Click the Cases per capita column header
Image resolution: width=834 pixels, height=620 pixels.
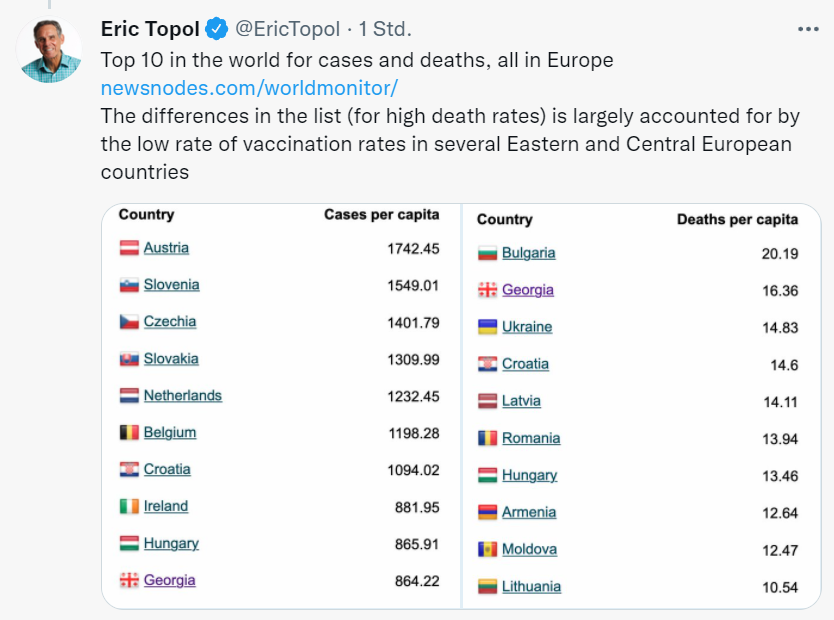381,214
